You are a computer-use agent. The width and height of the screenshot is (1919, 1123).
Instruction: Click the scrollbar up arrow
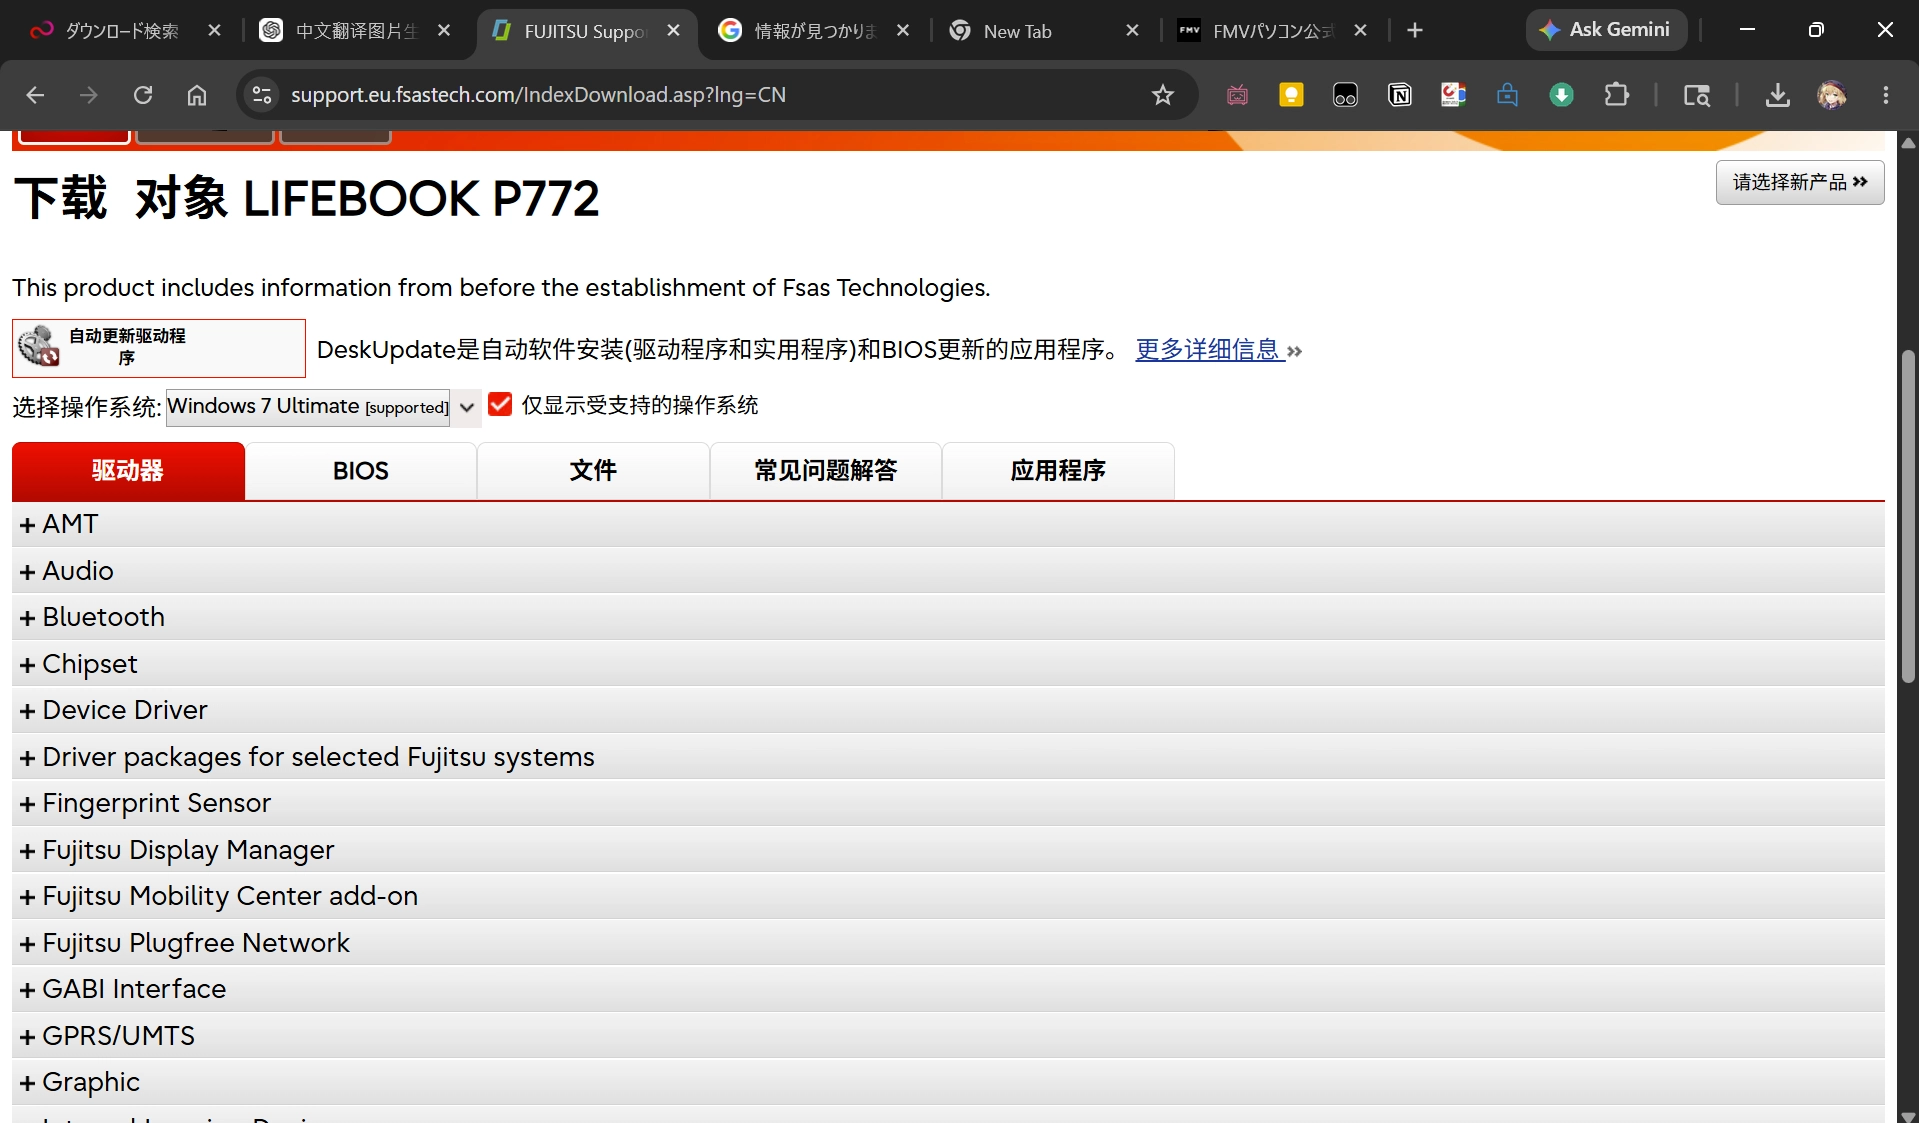click(x=1908, y=143)
